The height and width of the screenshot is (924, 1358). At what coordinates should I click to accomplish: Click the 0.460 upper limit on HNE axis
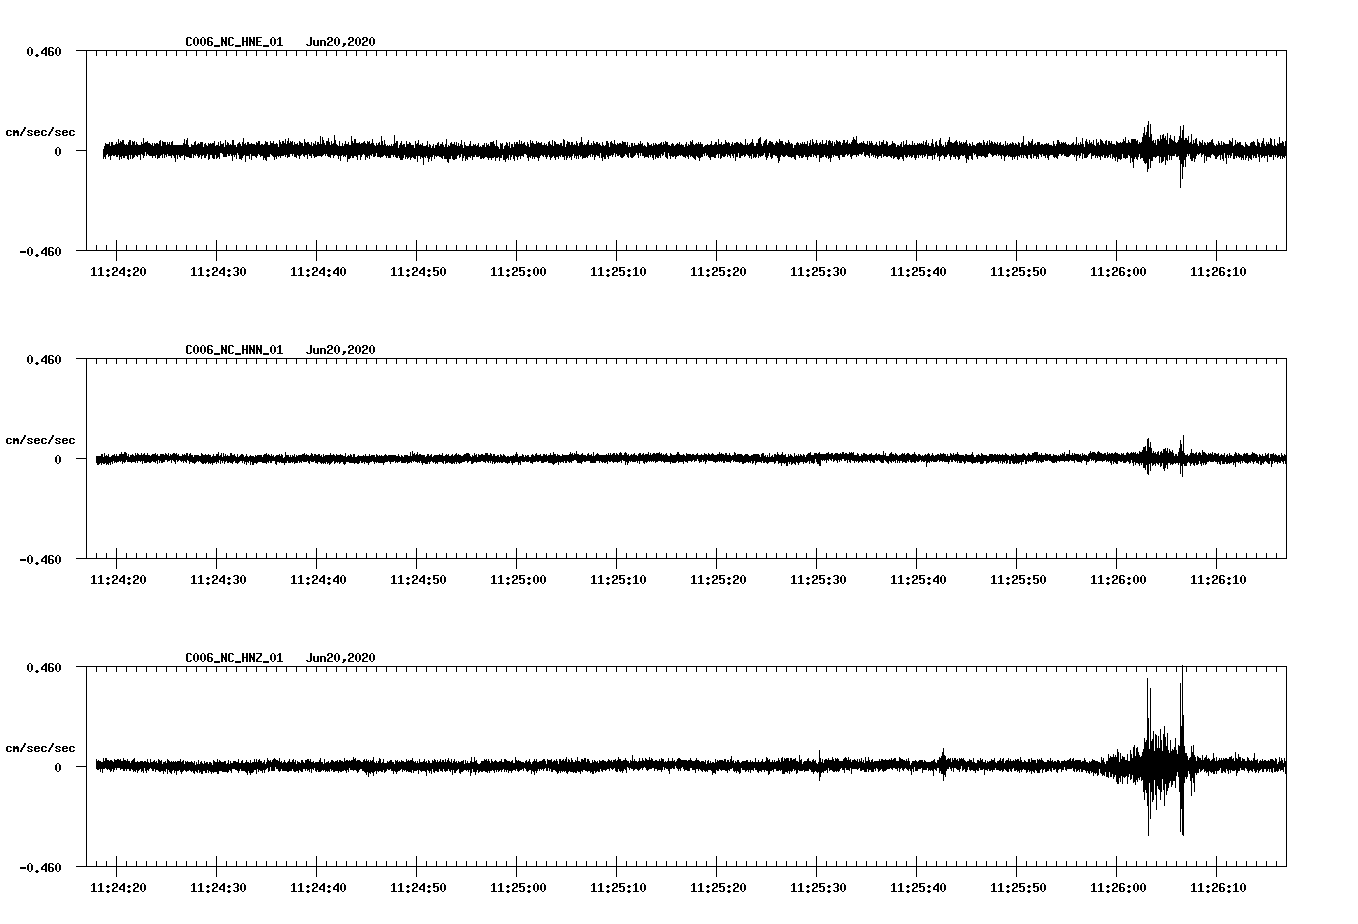tap(44, 51)
